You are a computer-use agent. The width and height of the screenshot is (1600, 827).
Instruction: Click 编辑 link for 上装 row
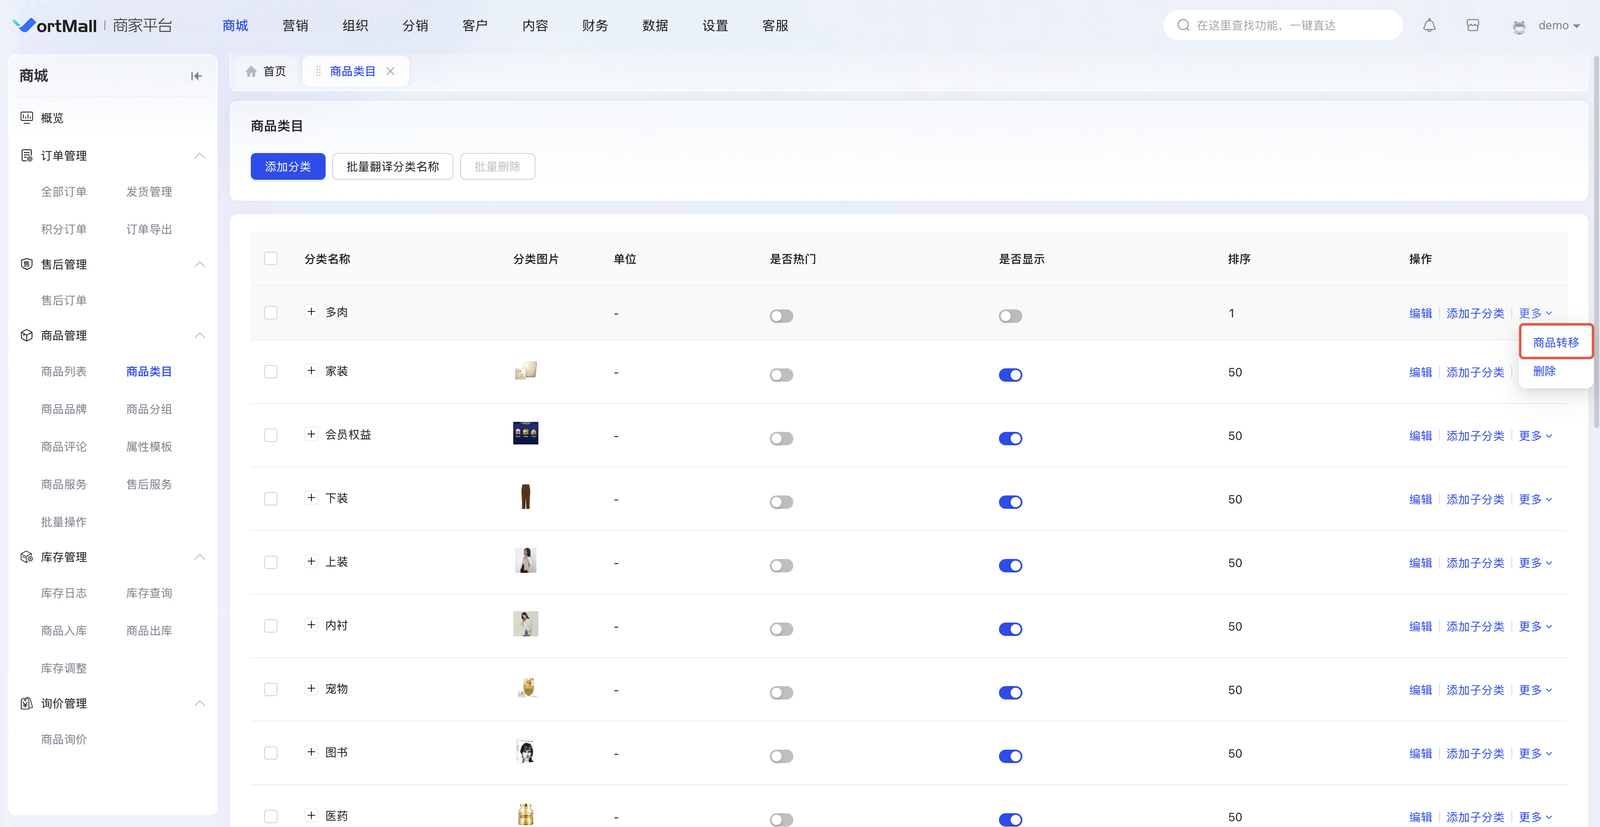click(x=1420, y=563)
